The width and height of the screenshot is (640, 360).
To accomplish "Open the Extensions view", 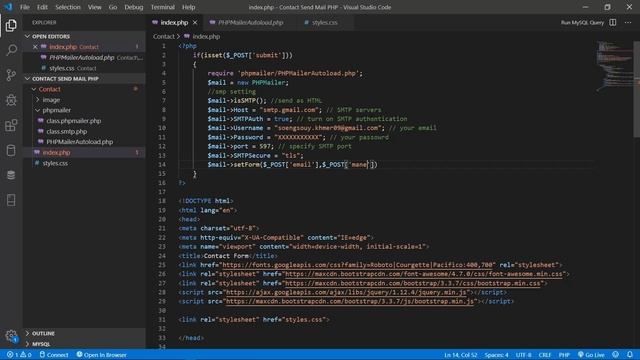I will pyautogui.click(x=11, y=125).
